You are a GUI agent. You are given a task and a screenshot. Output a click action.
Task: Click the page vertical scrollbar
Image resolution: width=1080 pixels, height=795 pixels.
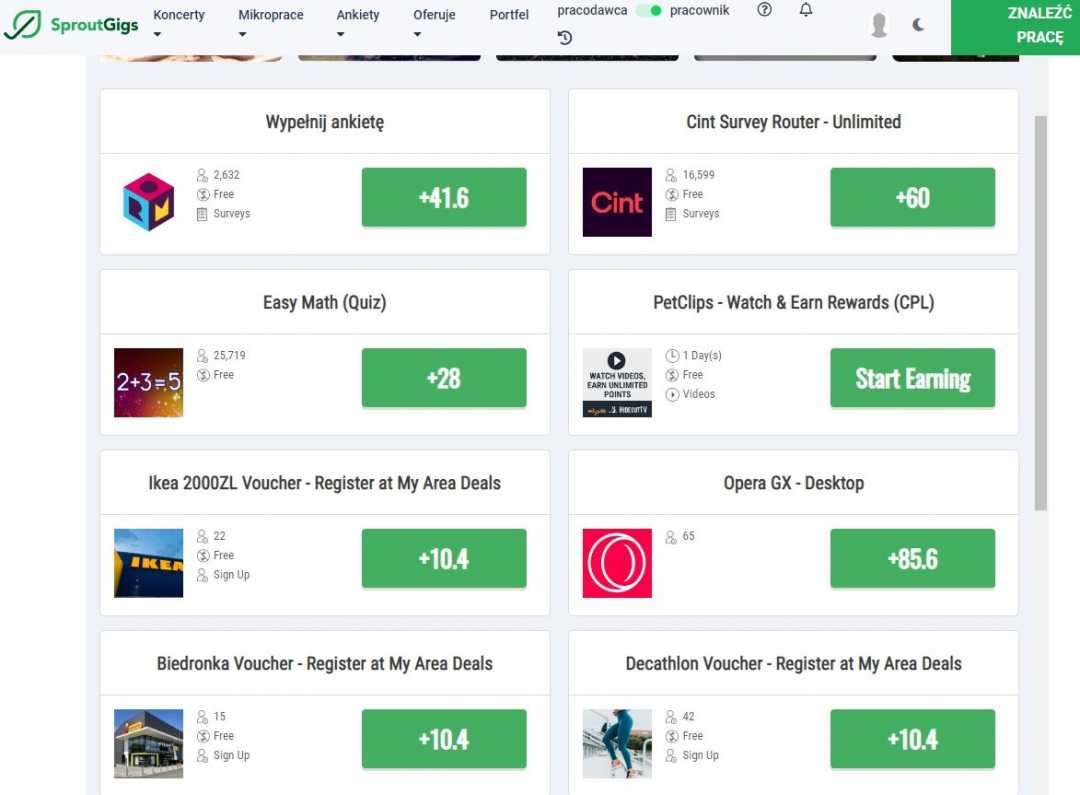pos(1040,310)
